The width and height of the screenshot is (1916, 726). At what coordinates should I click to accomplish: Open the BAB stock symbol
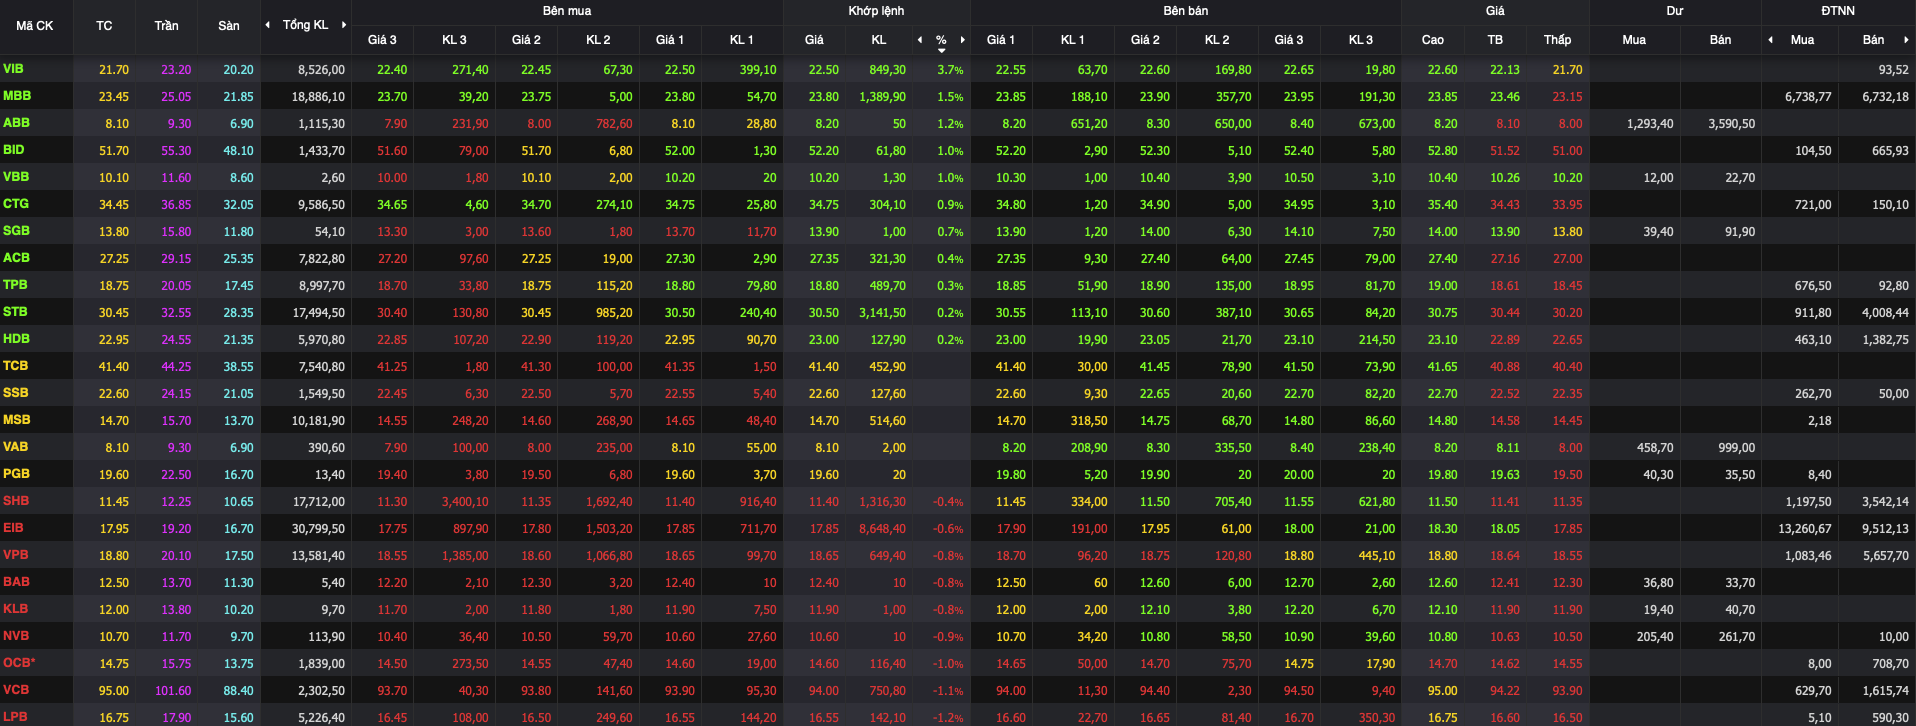click(x=16, y=582)
